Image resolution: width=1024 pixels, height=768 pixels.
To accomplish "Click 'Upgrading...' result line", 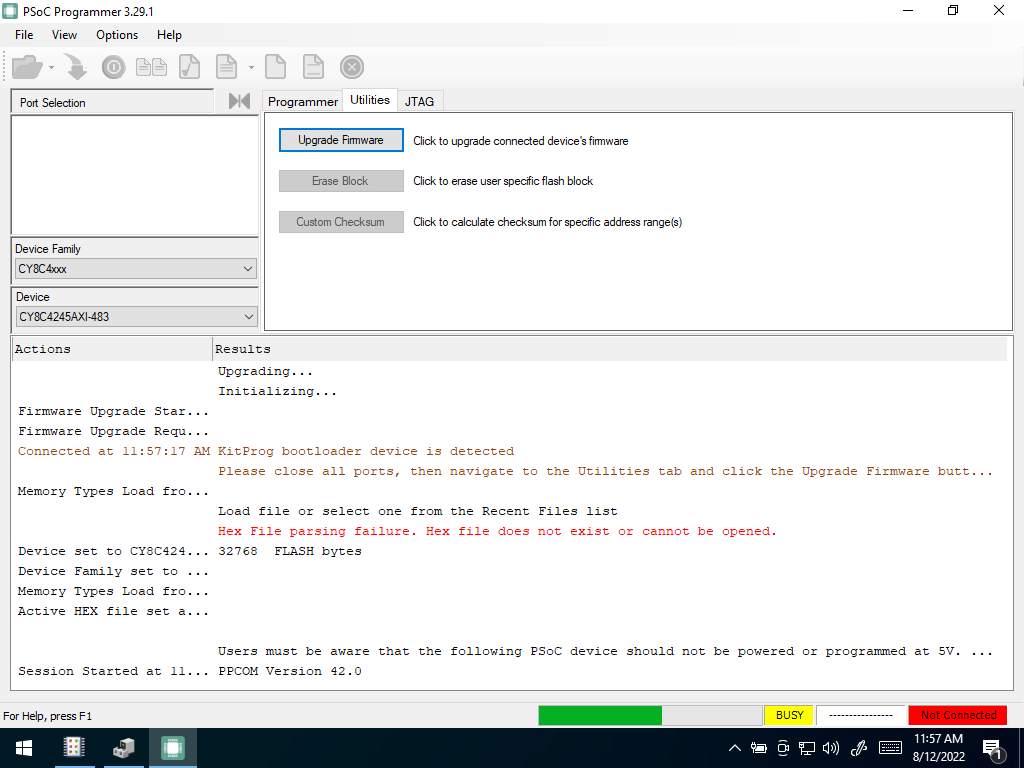I will 265,372.
